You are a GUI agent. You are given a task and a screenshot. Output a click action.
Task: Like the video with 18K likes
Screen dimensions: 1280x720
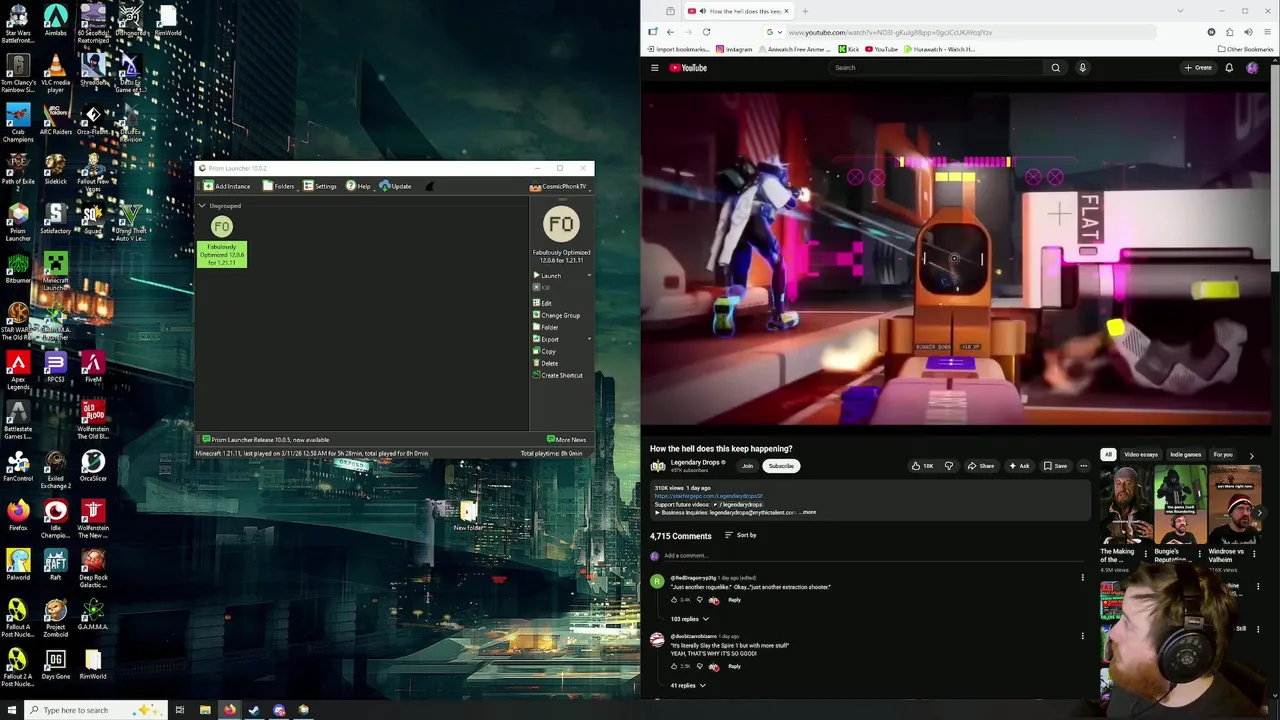(x=922, y=466)
